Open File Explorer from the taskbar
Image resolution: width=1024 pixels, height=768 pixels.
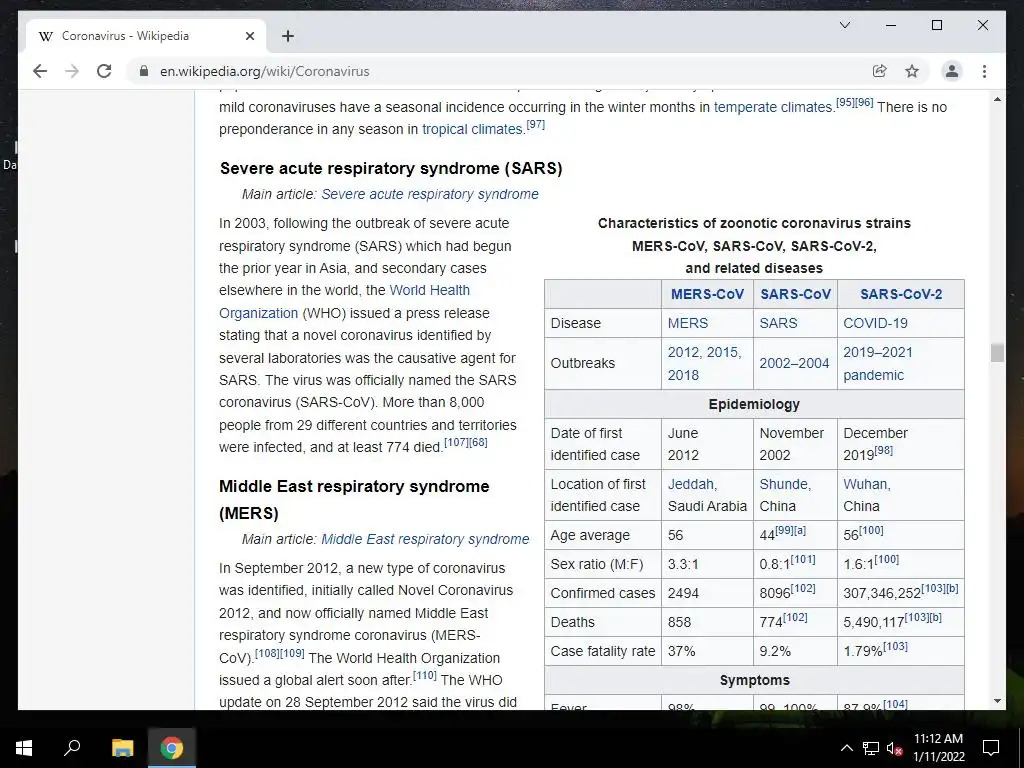(122, 747)
